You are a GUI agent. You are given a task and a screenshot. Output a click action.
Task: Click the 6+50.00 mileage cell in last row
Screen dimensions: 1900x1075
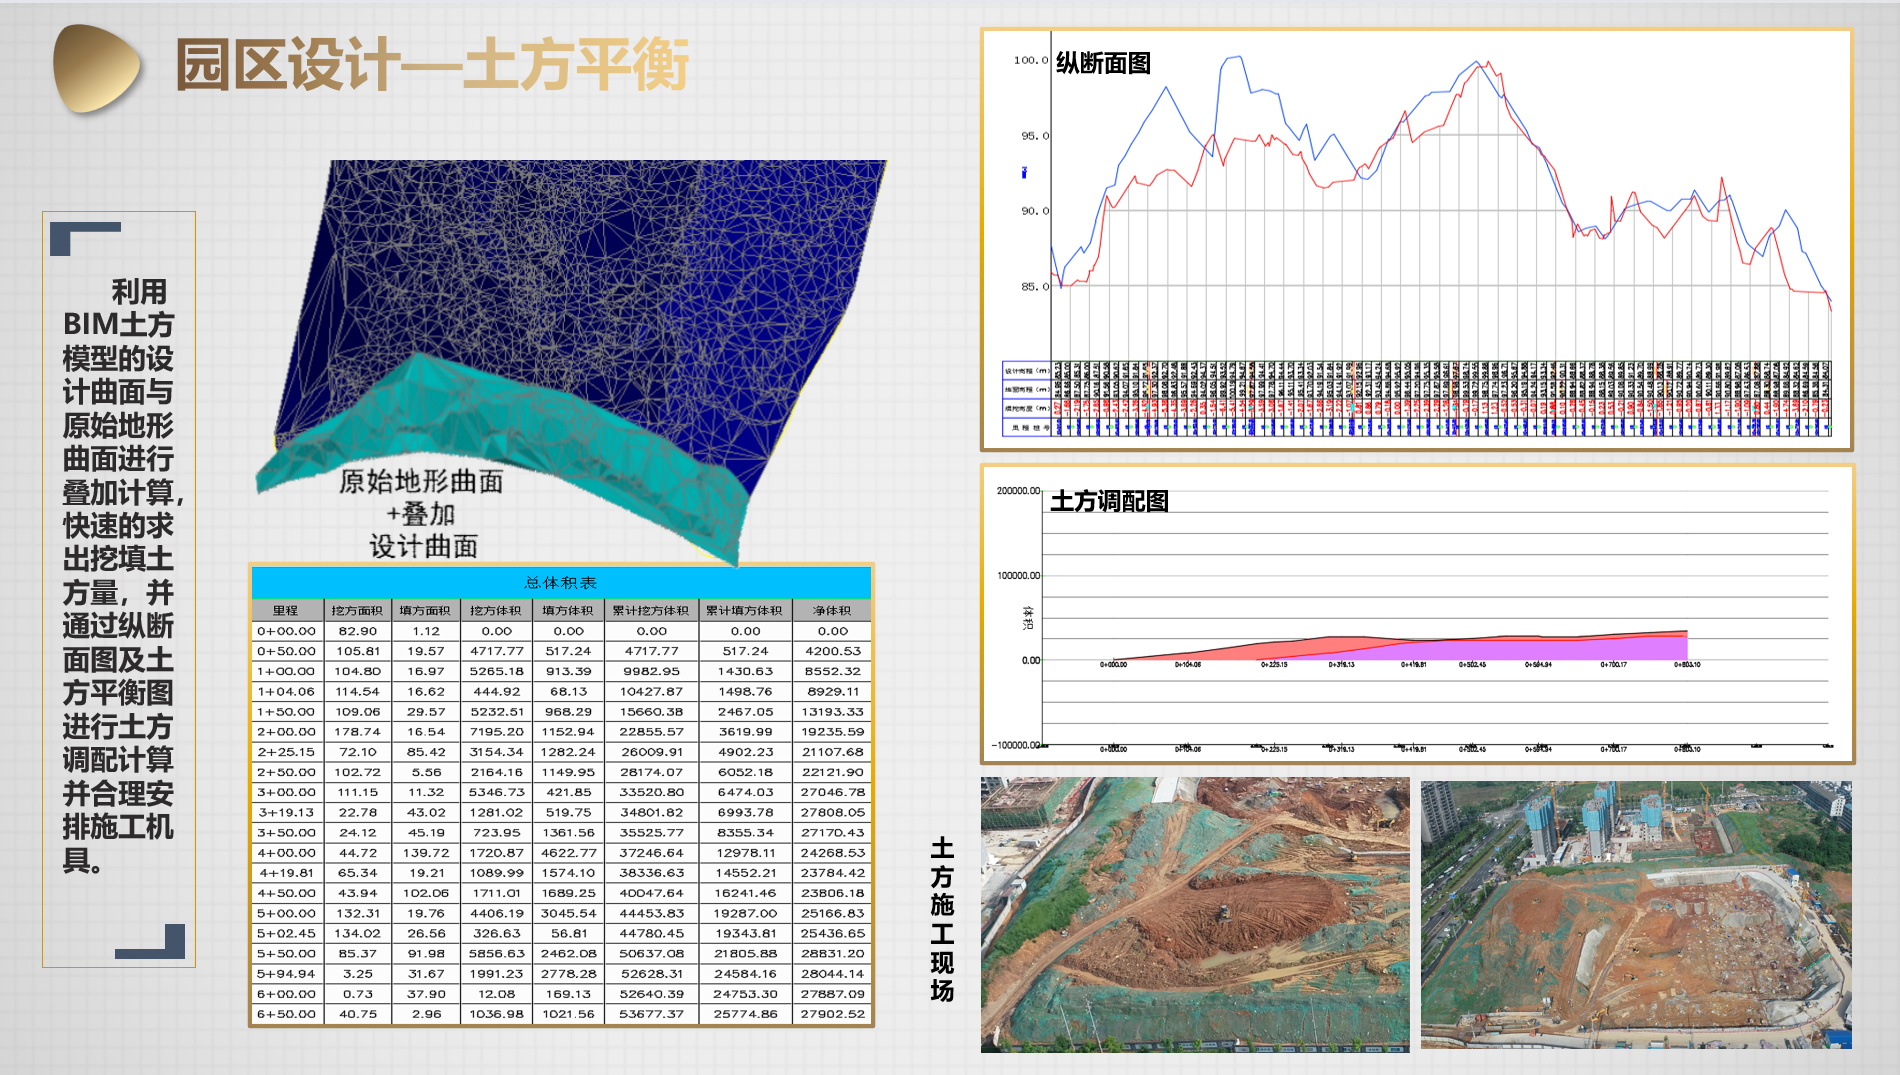click(286, 1014)
